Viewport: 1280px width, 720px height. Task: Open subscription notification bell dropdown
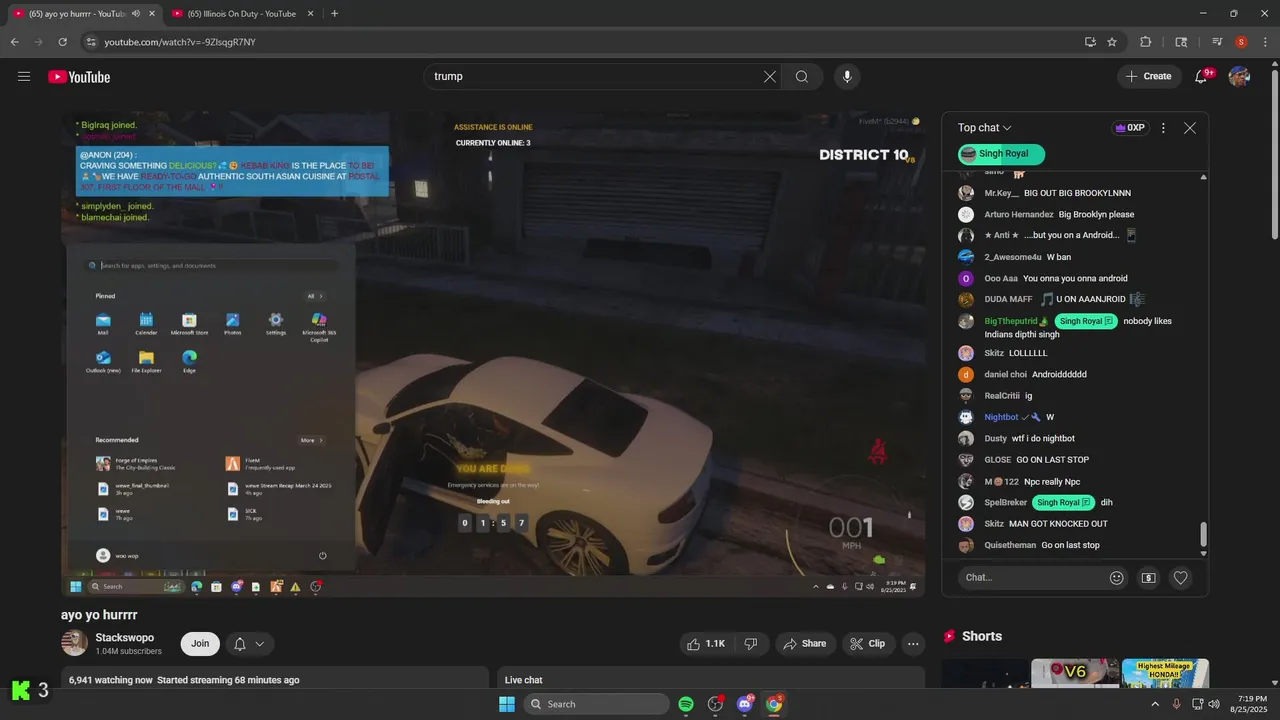coord(249,644)
